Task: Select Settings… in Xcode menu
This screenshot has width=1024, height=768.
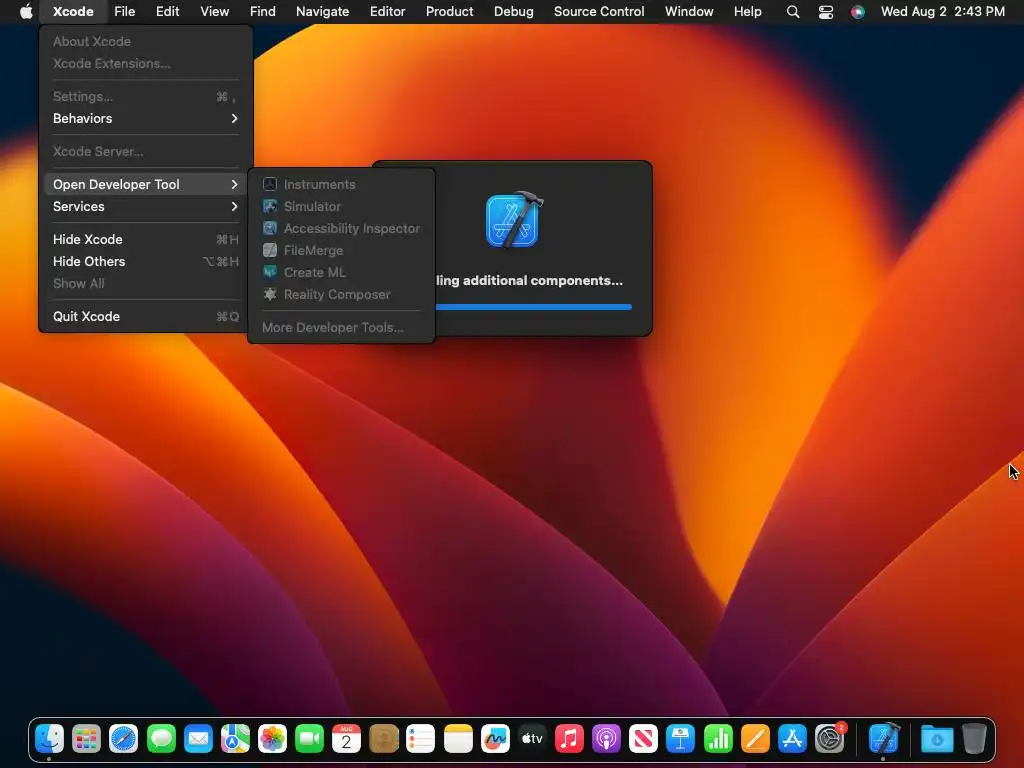Action: [146, 96]
